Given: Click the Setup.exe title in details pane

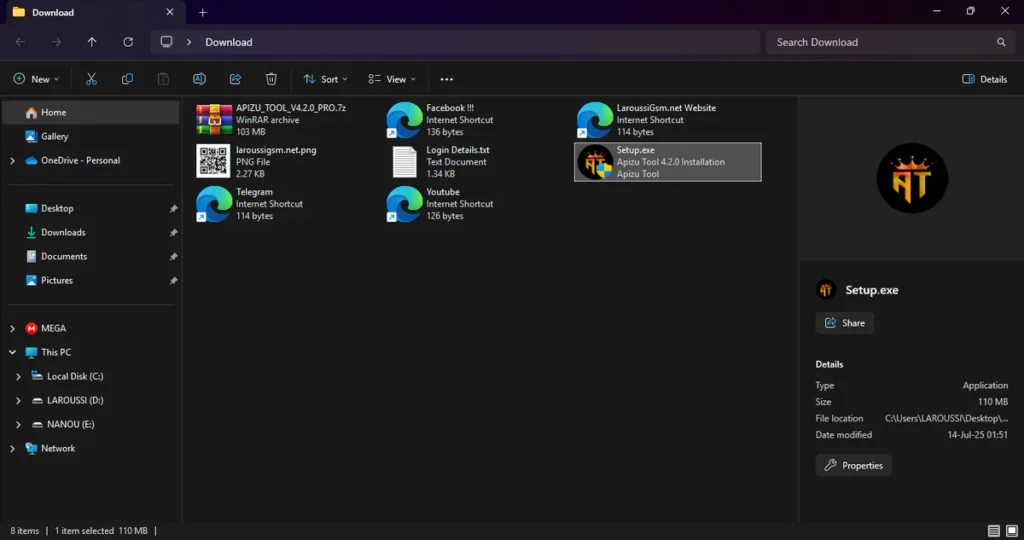Looking at the screenshot, I should [x=872, y=290].
